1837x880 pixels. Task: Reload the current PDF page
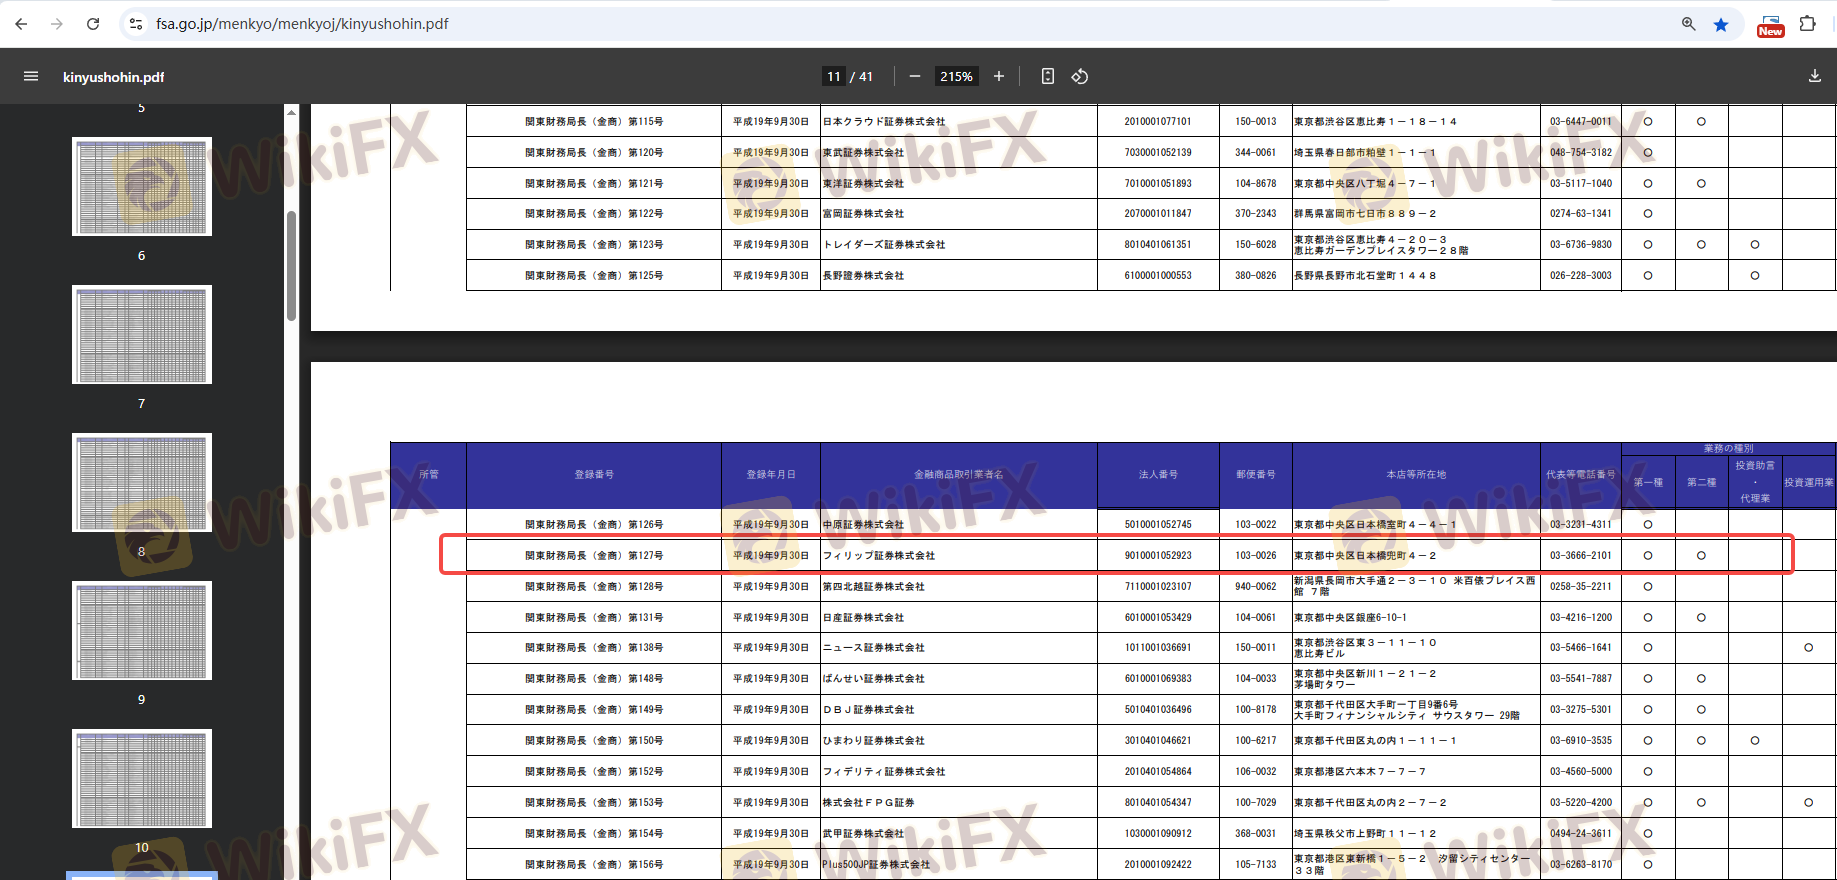pyautogui.click(x=93, y=24)
